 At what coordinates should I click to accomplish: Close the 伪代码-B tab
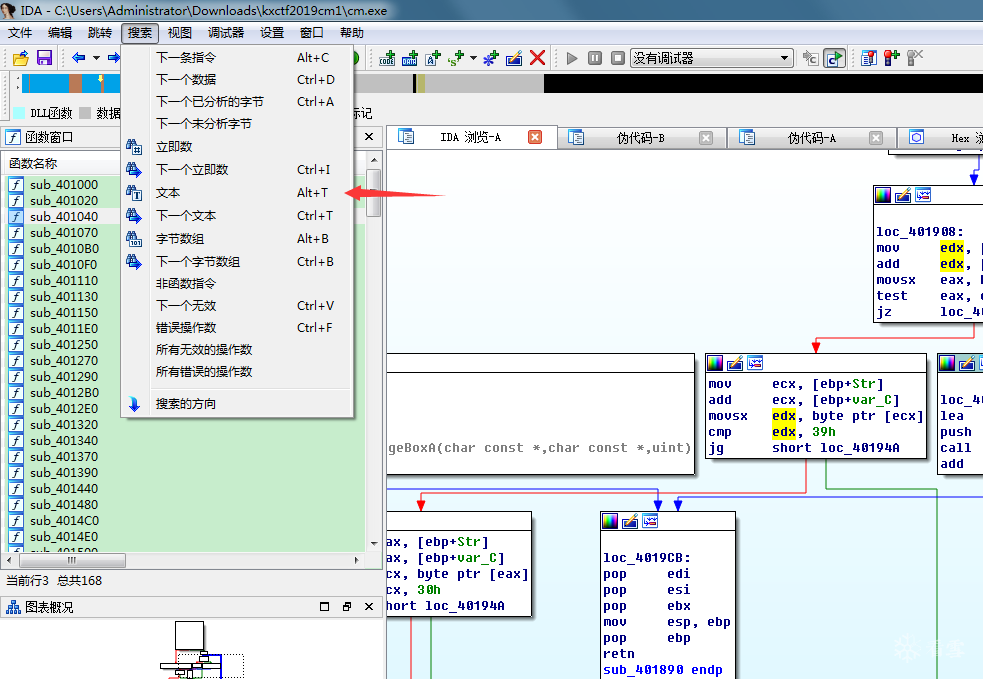[x=706, y=138]
